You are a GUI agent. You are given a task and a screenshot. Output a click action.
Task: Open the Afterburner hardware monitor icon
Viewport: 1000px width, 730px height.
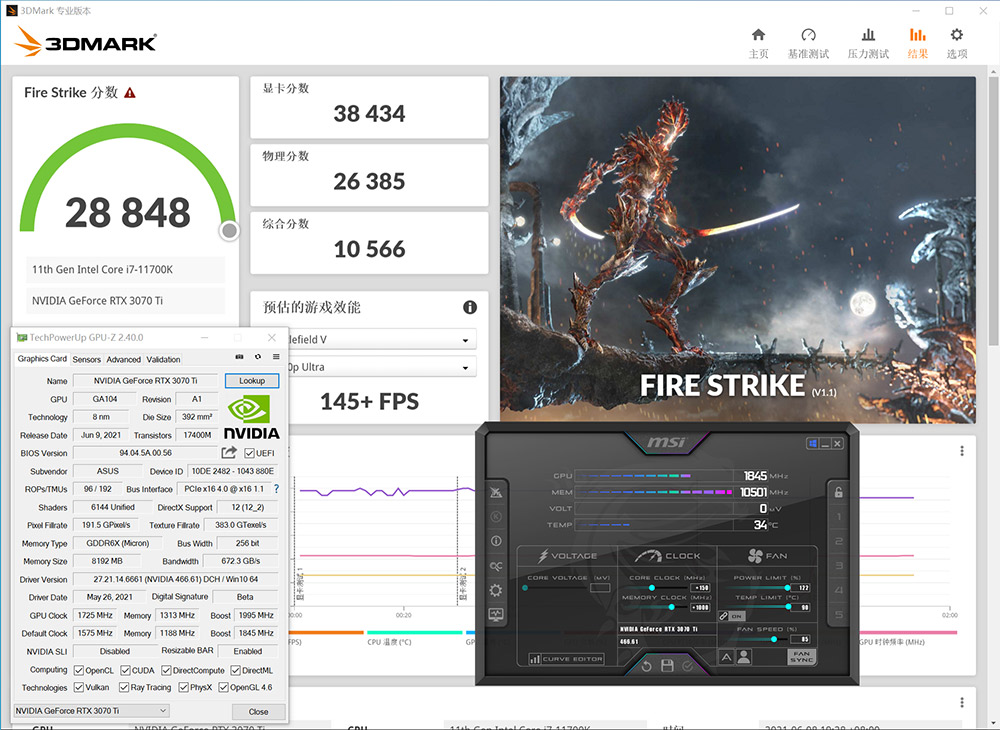point(496,615)
